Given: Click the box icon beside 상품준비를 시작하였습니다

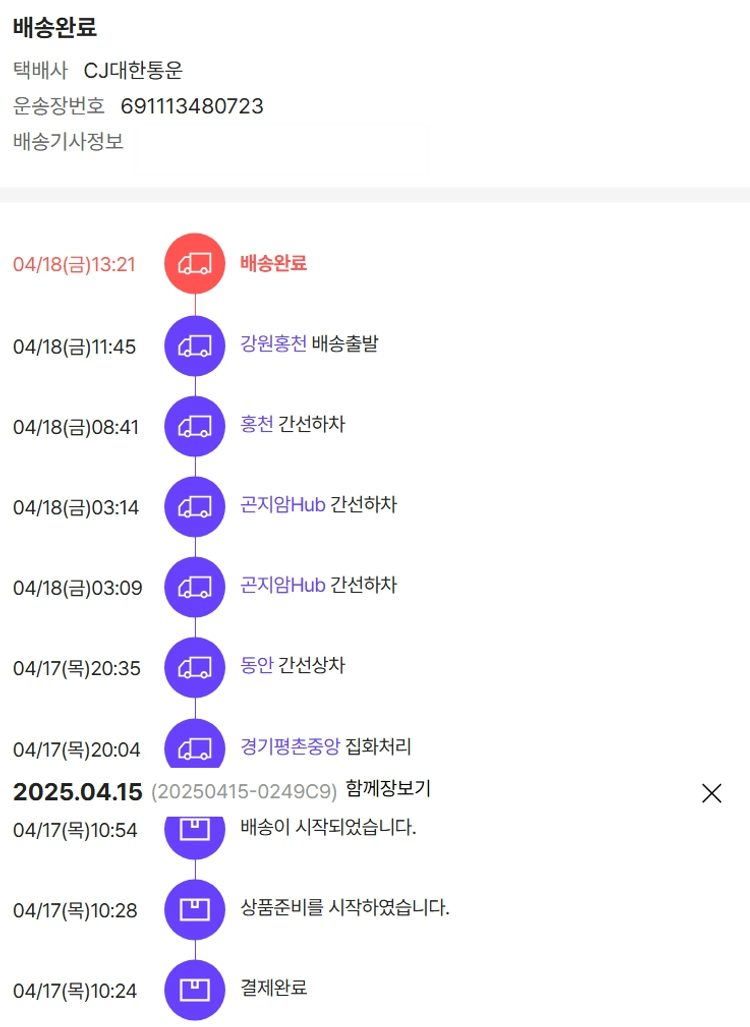Looking at the screenshot, I should coord(195,909).
